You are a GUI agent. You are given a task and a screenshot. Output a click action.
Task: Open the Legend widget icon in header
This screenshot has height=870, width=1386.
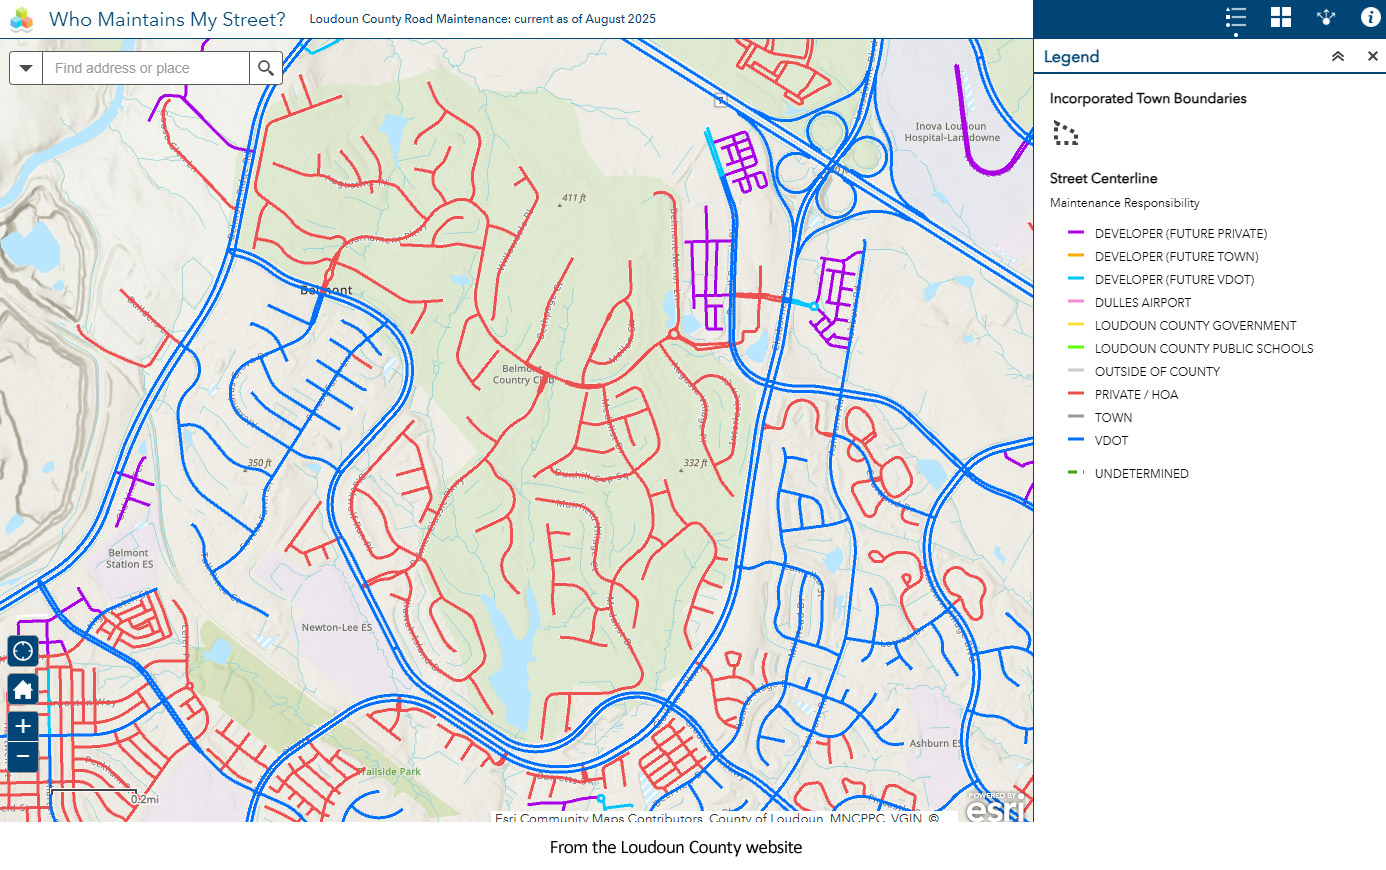1236,18
